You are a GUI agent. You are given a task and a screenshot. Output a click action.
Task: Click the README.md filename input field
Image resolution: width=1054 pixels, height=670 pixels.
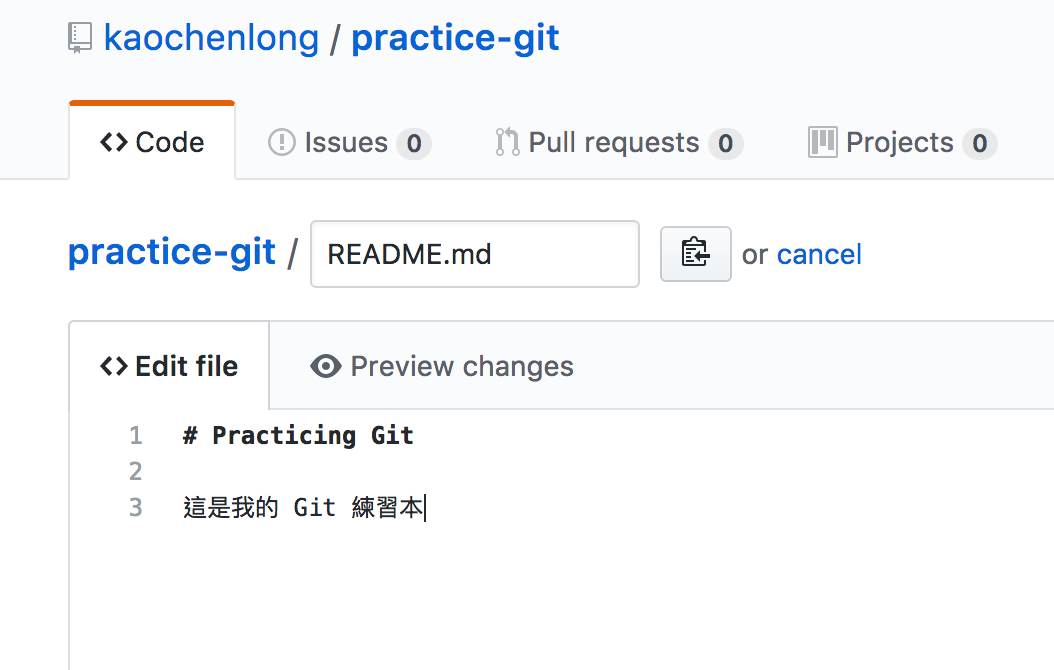(x=474, y=254)
